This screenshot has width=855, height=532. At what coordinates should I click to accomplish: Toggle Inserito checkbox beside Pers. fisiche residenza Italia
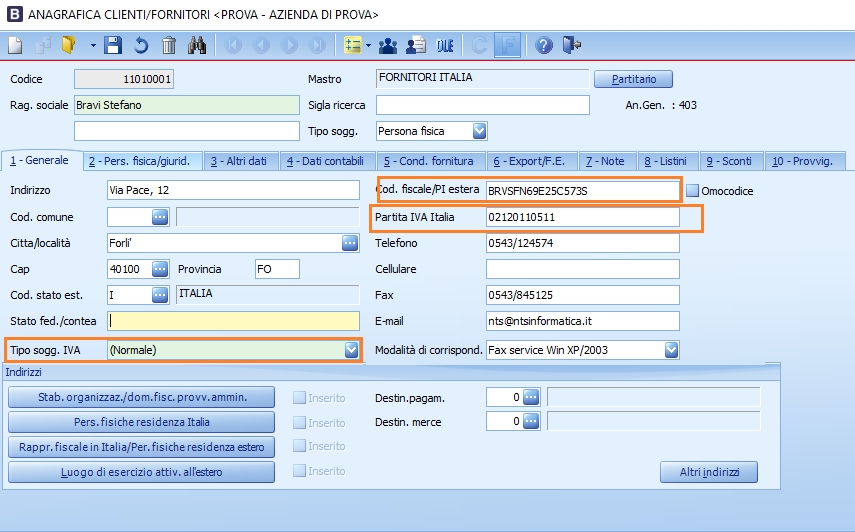coord(299,422)
